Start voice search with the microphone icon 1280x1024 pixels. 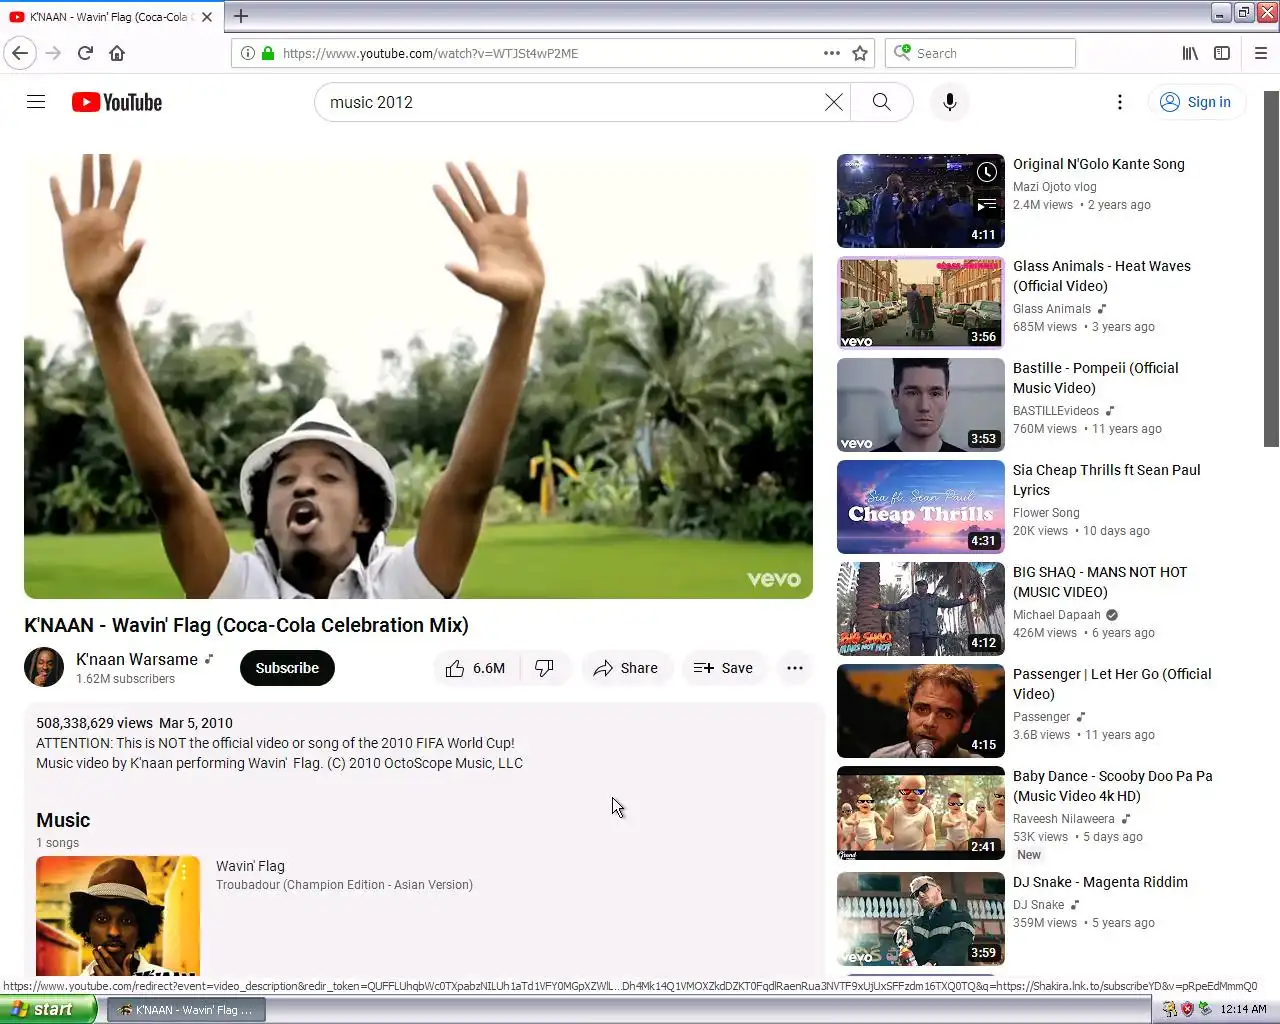950,102
